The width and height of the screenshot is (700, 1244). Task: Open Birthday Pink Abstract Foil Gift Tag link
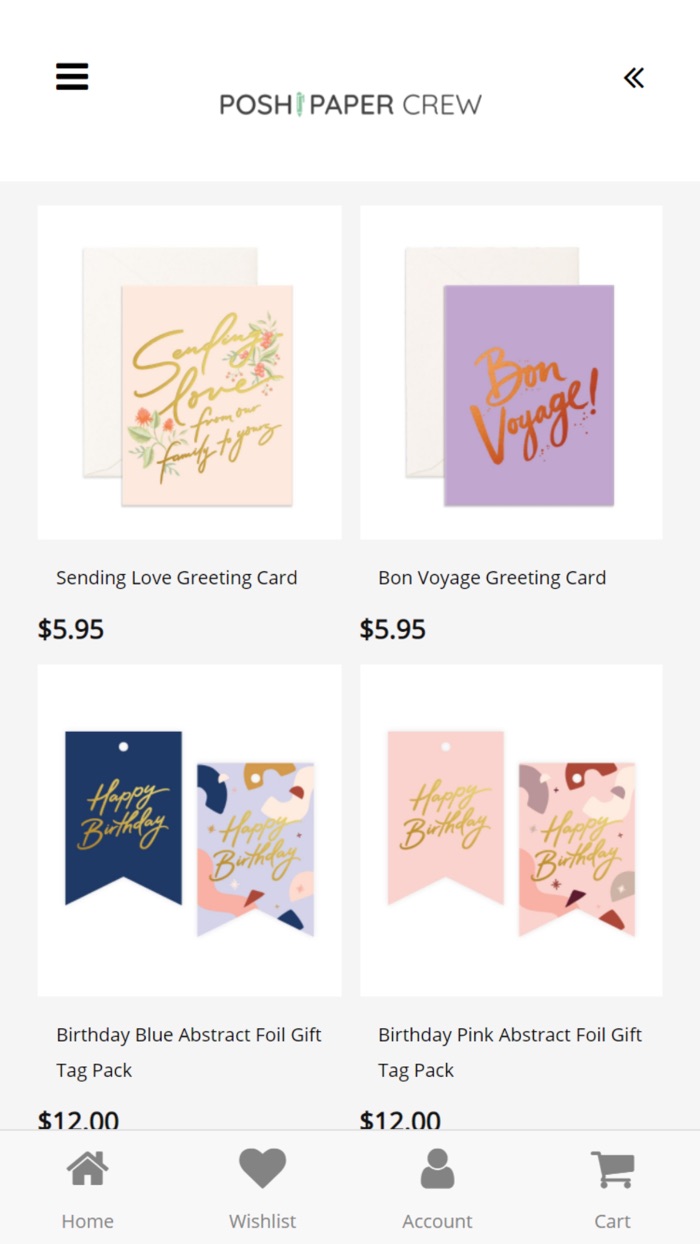[510, 1052]
